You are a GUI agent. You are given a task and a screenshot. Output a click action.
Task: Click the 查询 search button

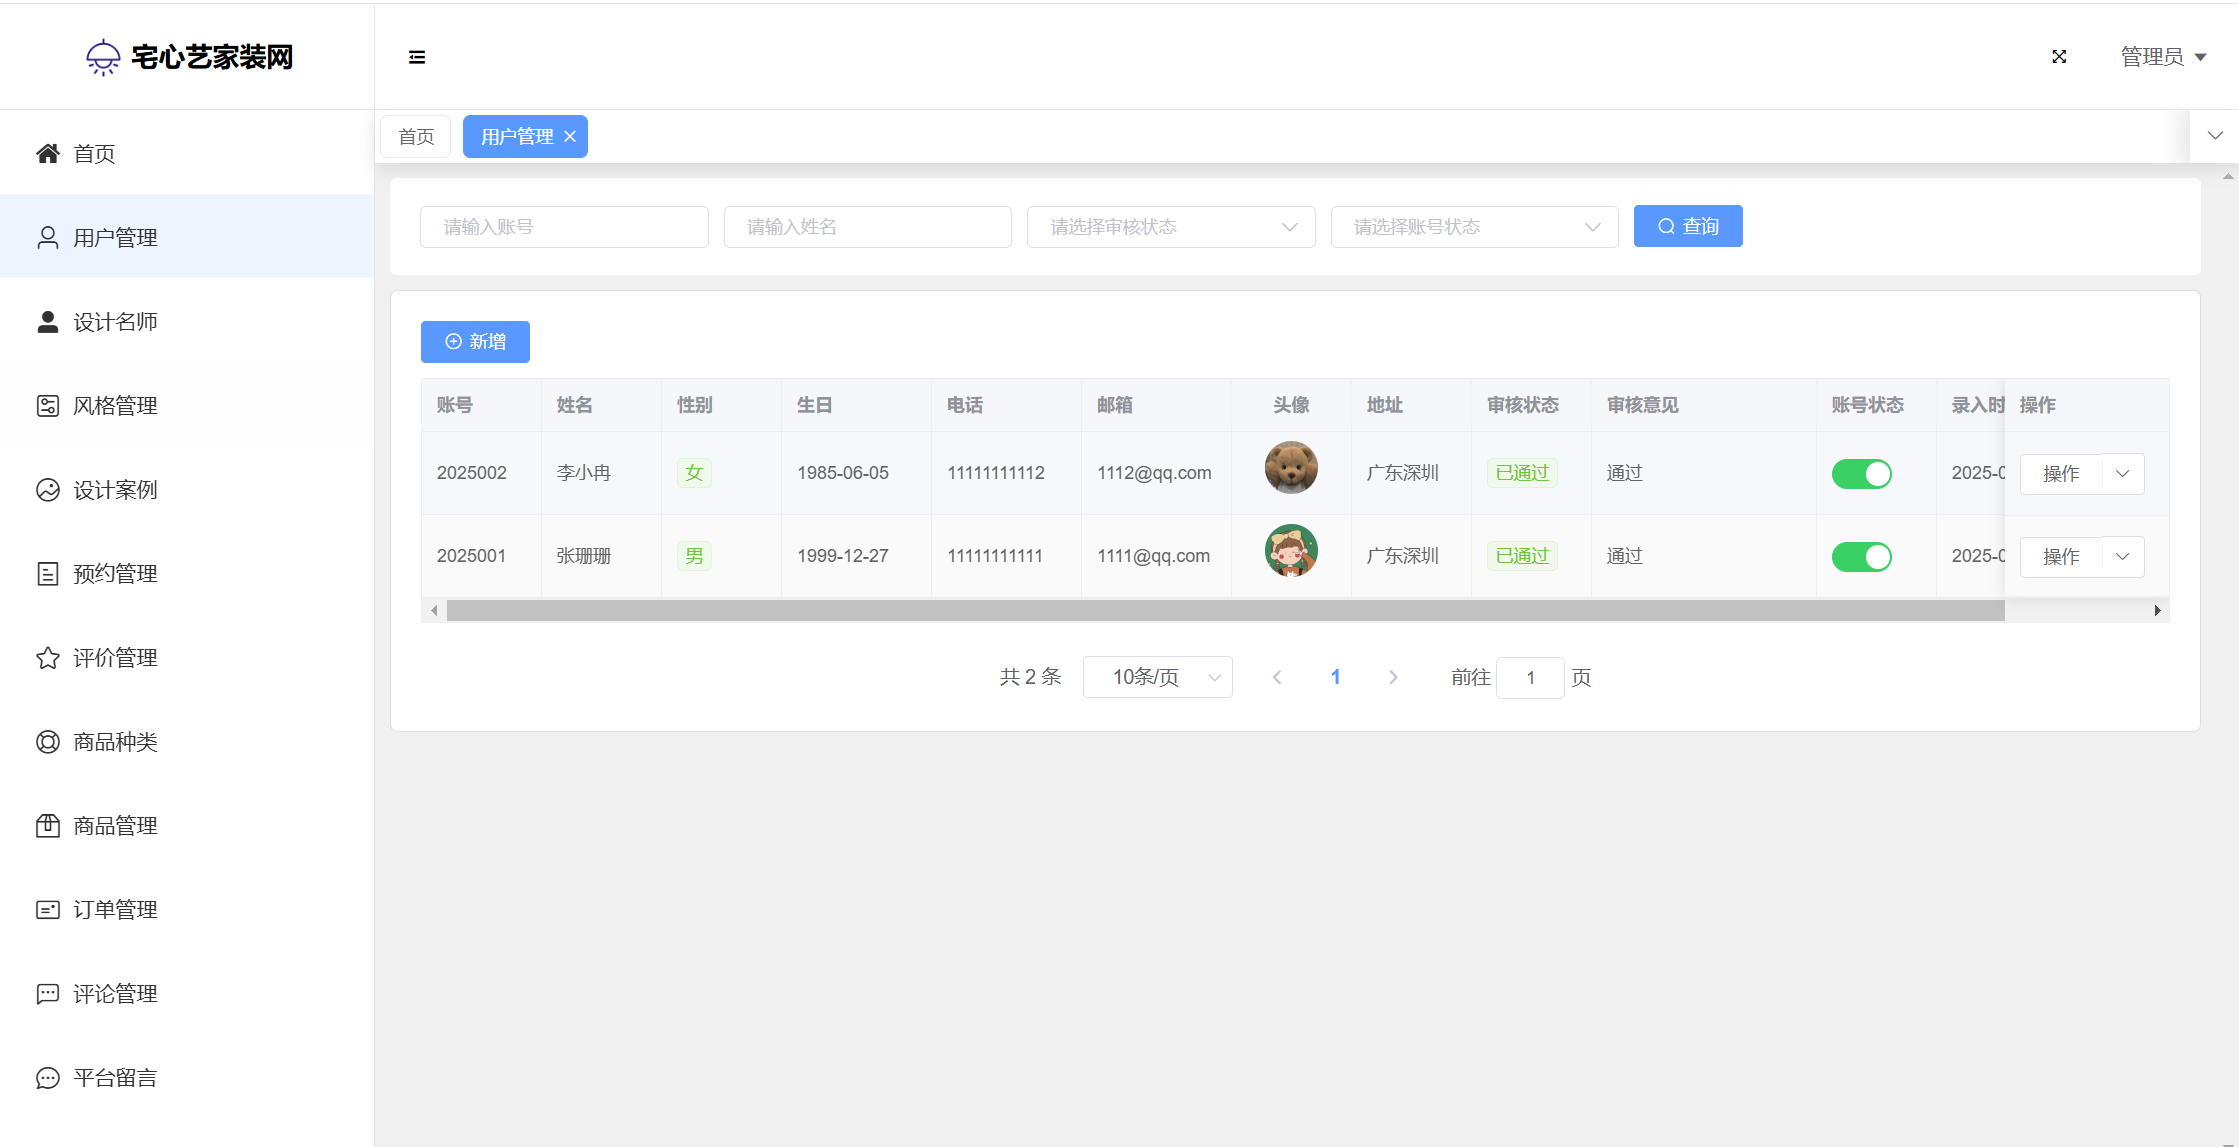pyautogui.click(x=1688, y=227)
